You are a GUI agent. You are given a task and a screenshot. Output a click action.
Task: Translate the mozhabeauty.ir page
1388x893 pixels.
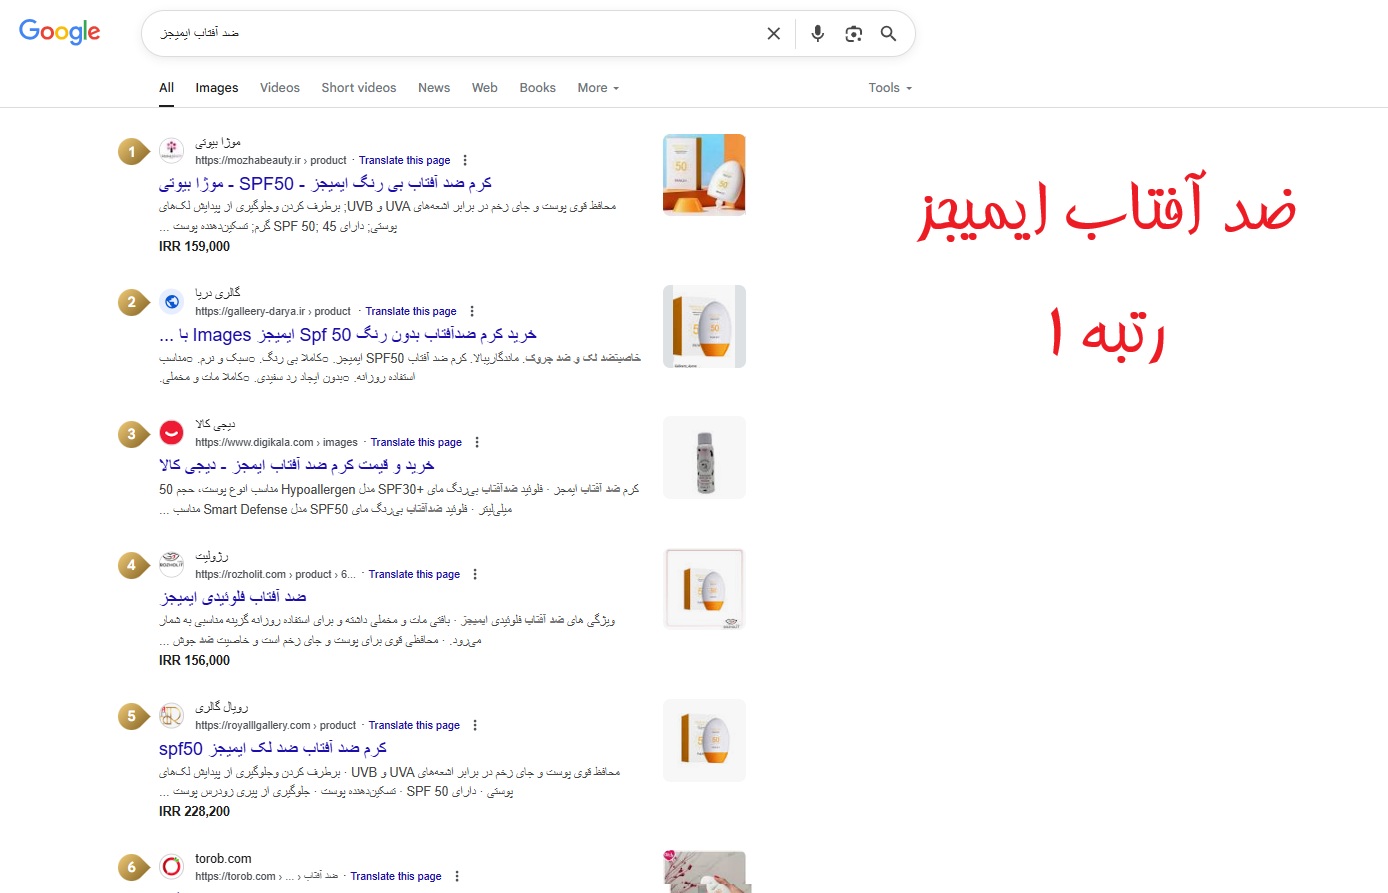tap(405, 160)
